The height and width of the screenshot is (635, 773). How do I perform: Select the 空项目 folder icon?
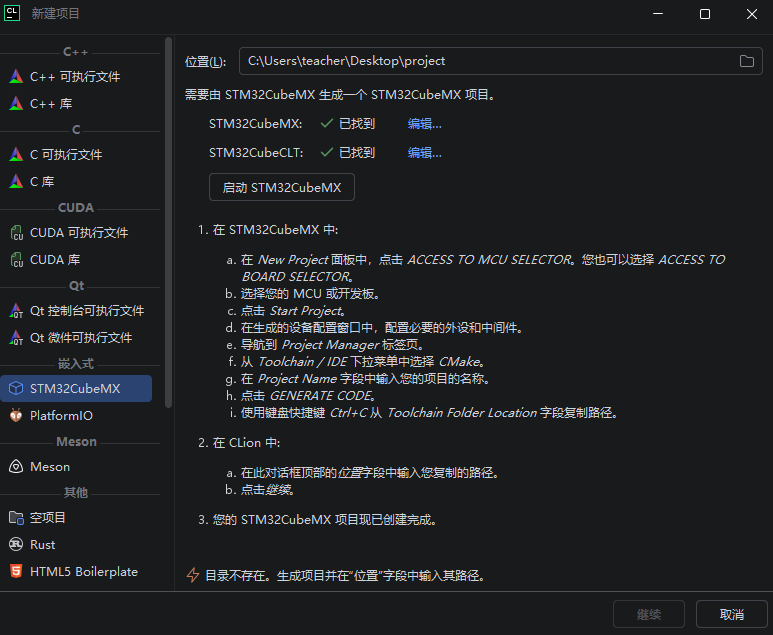[x=16, y=518]
